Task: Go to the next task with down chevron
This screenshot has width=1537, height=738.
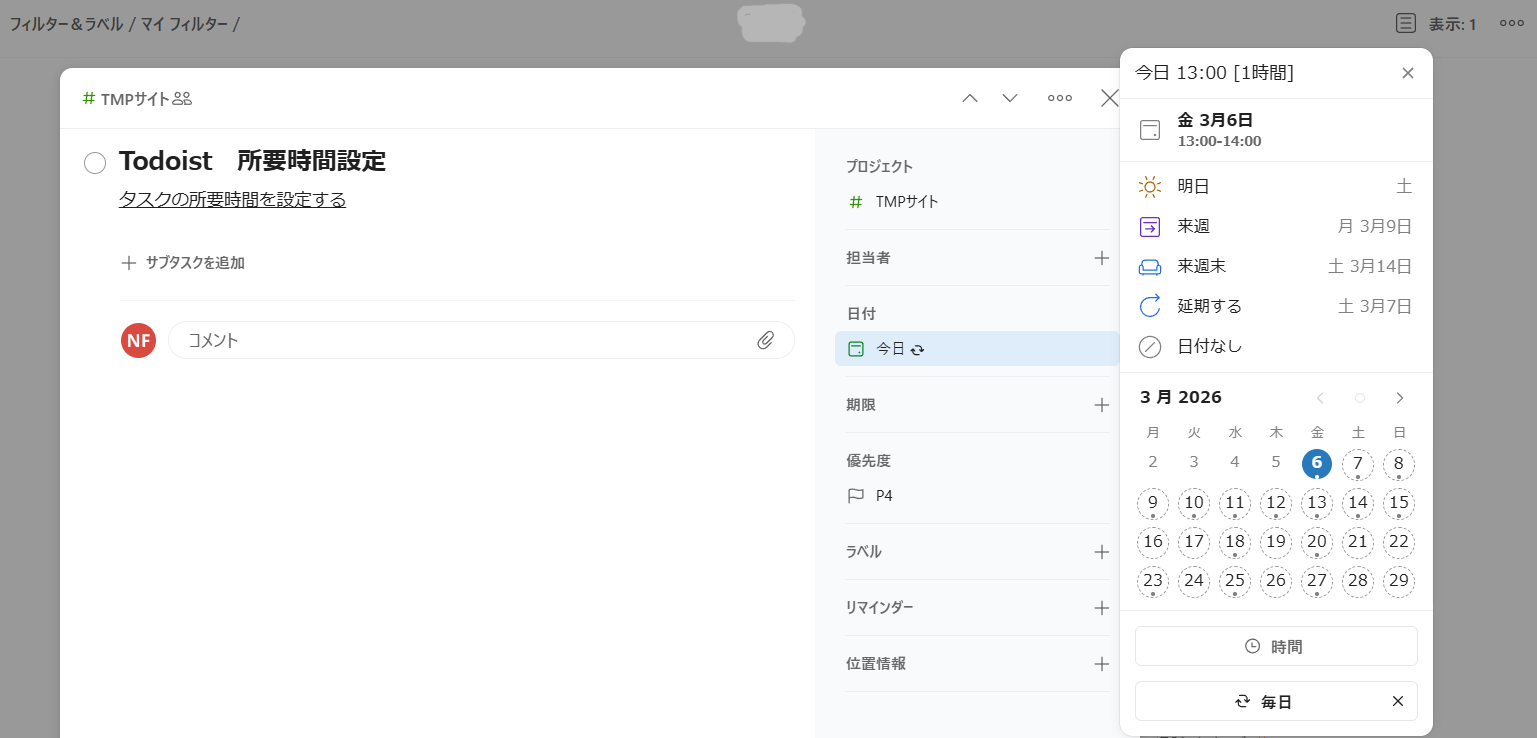Action: point(1010,98)
